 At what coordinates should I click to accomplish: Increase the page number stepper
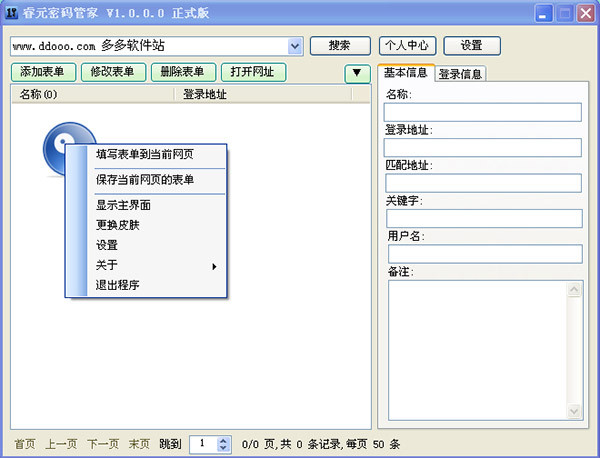coord(223,441)
